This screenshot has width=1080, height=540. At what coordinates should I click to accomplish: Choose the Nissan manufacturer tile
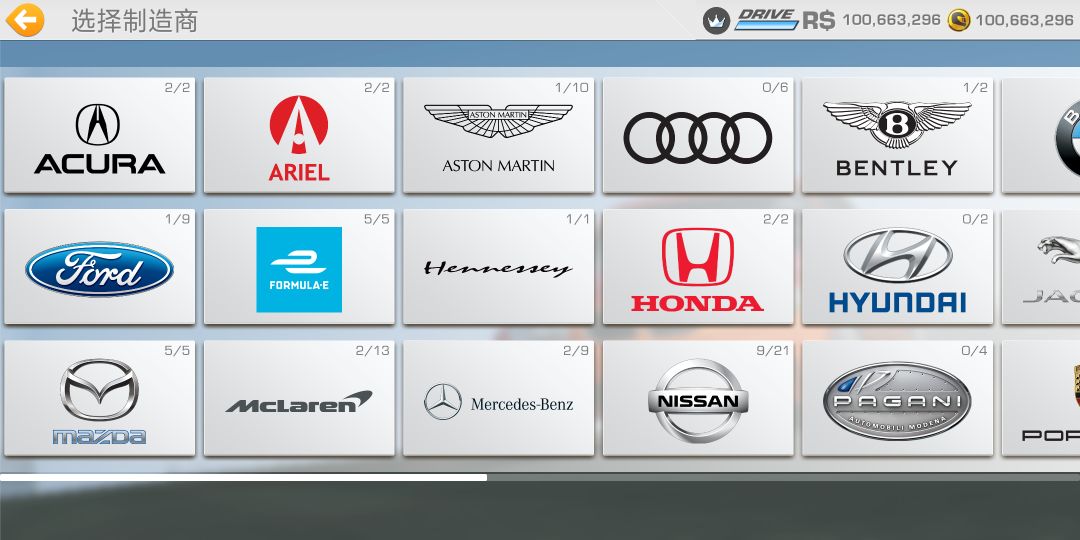pyautogui.click(x=698, y=398)
